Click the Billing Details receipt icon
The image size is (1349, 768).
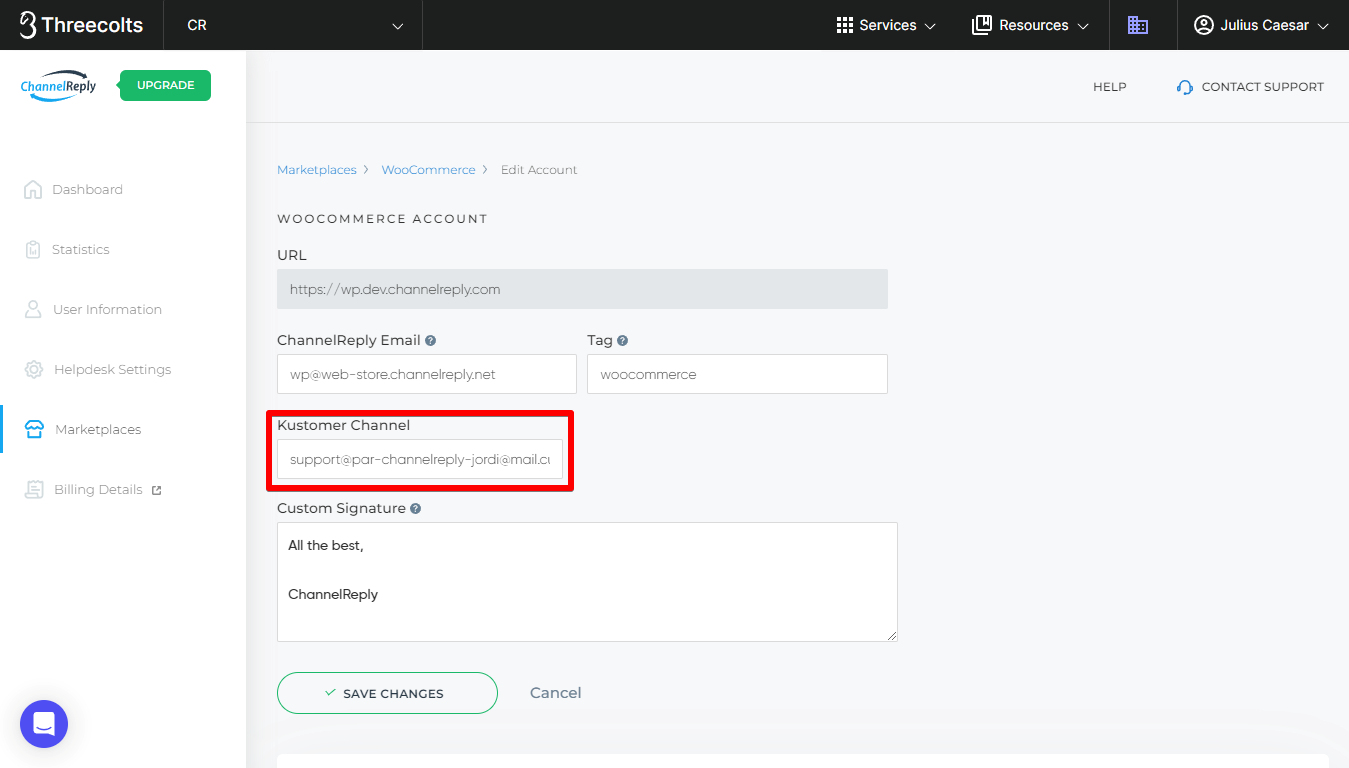tap(34, 489)
